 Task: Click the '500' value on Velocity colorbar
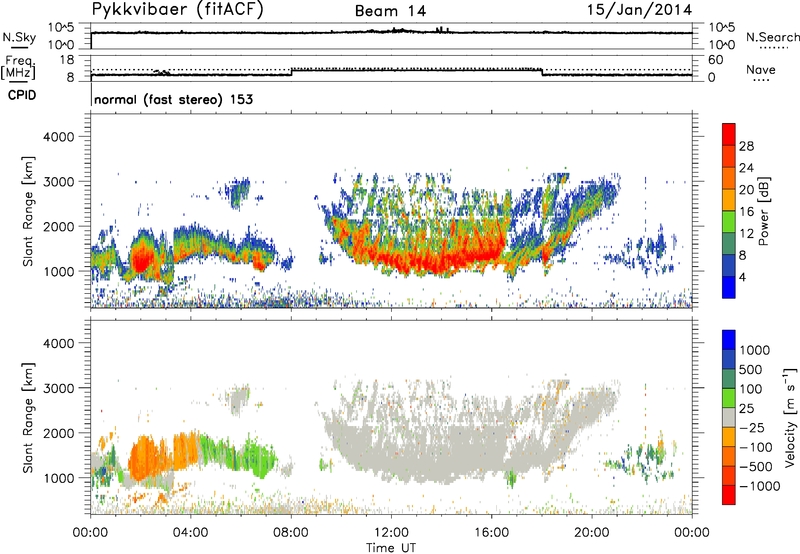pyautogui.click(x=751, y=369)
